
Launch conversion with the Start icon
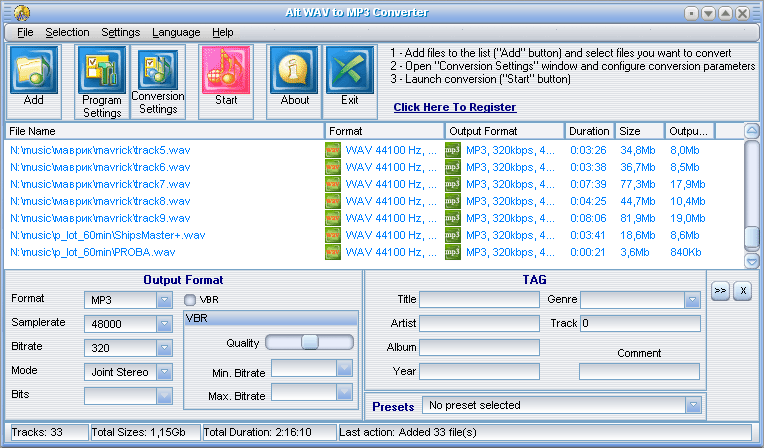pyautogui.click(x=226, y=70)
